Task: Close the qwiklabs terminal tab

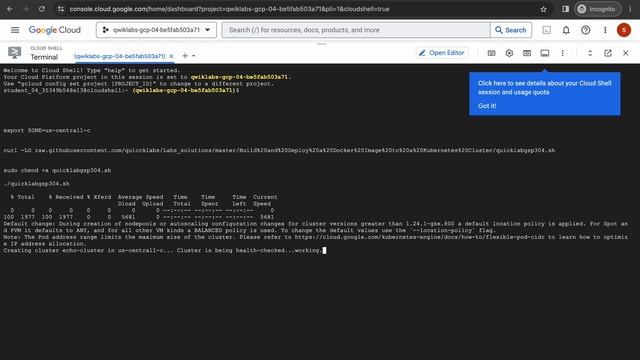Action: tap(171, 56)
